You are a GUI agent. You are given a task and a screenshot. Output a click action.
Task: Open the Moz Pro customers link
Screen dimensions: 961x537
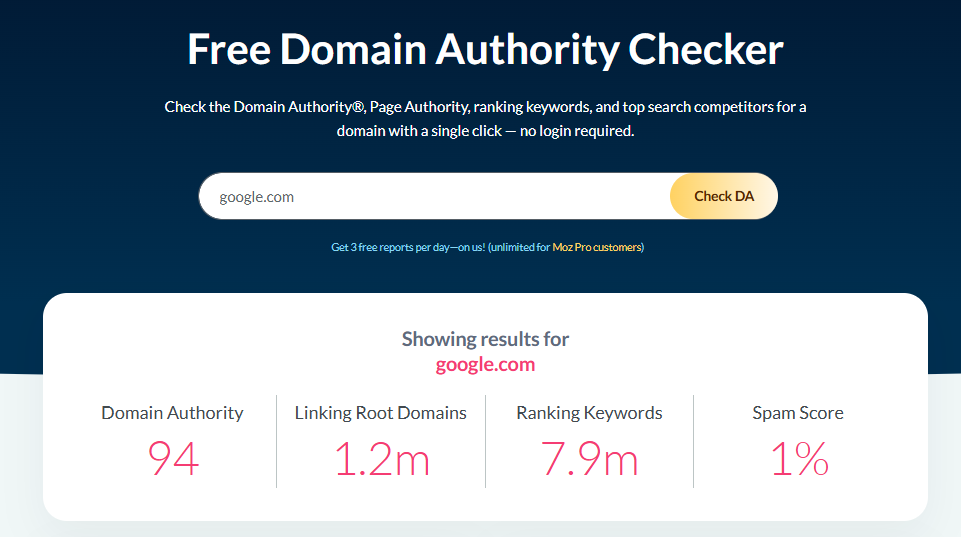[x=597, y=247]
